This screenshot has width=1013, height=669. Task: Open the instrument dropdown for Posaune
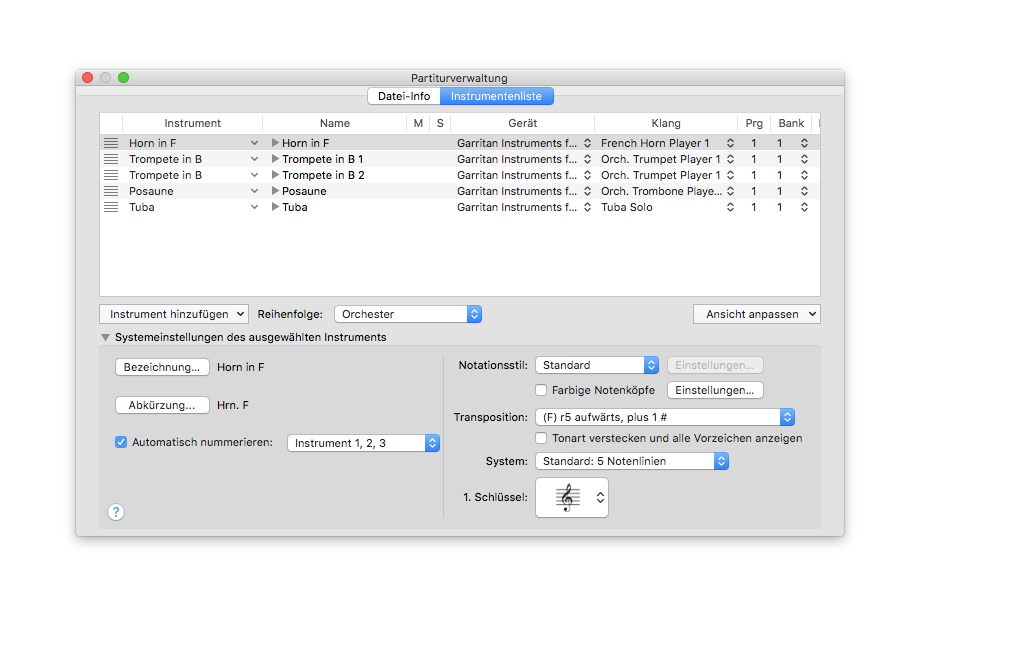(x=255, y=191)
